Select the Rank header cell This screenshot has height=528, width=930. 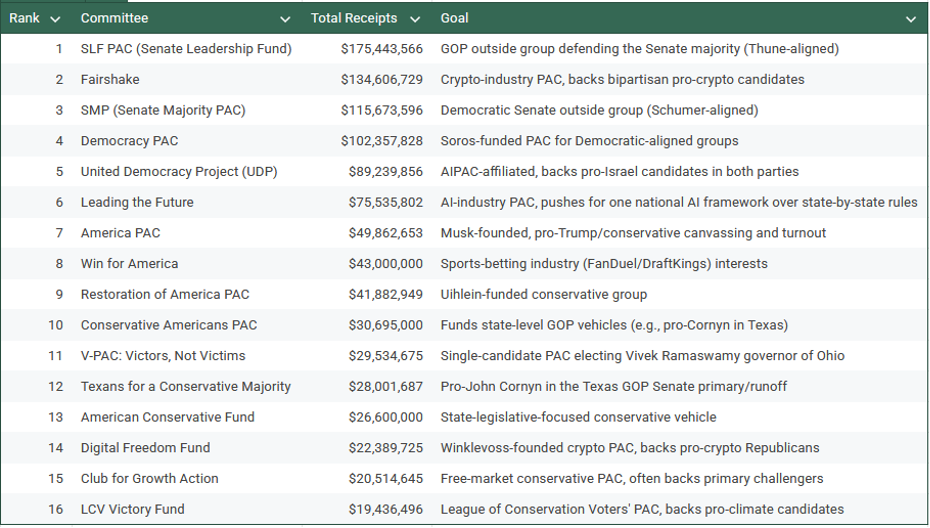tap(36, 18)
